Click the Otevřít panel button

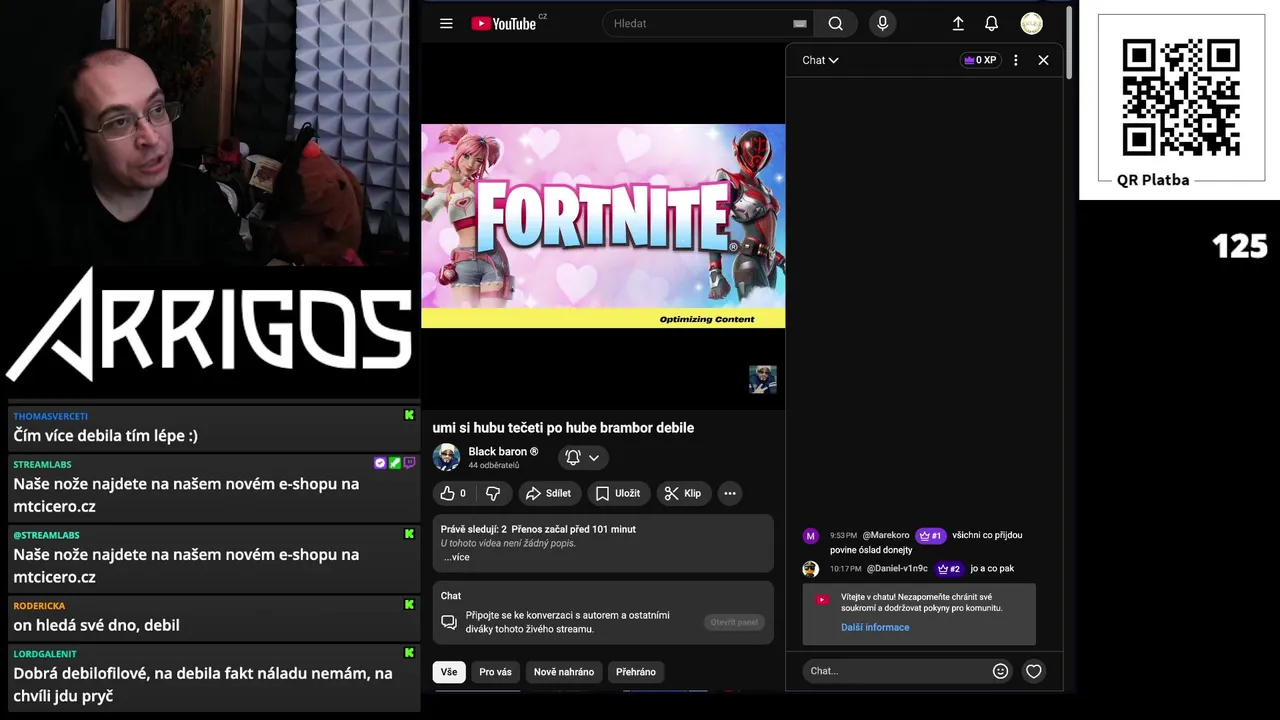(734, 622)
